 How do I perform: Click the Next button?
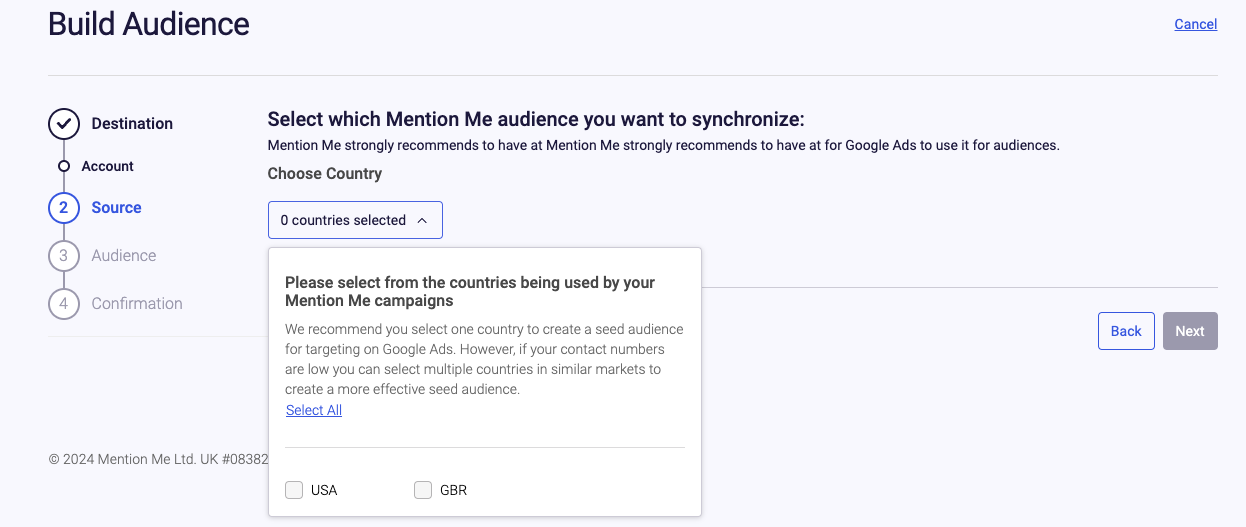coord(1190,331)
